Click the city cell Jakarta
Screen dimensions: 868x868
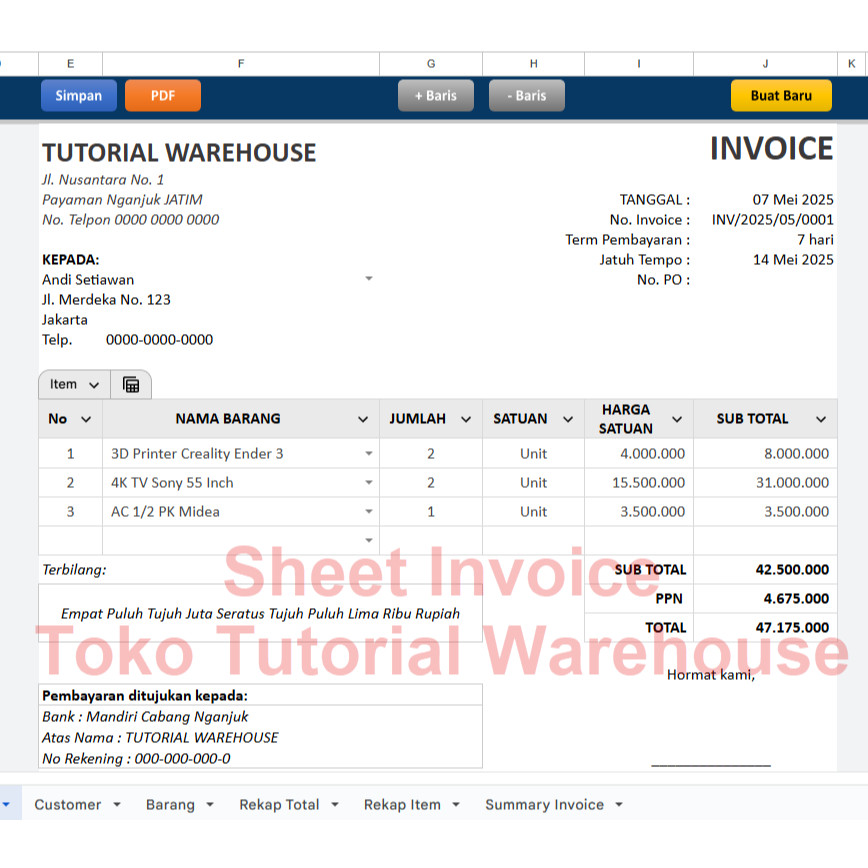click(x=65, y=319)
